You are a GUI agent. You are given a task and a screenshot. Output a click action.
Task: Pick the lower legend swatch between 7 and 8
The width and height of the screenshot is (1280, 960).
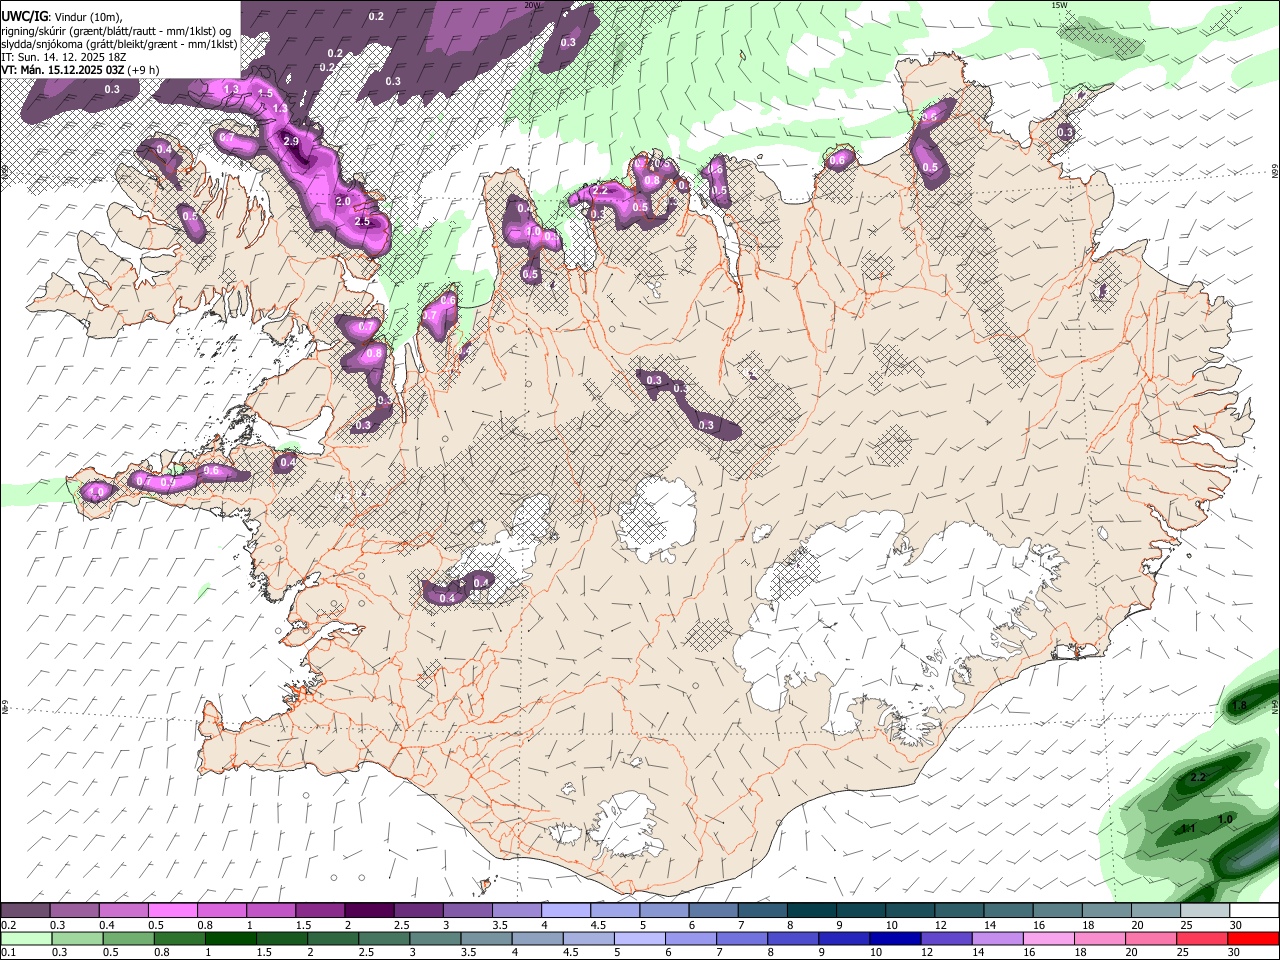click(742, 938)
